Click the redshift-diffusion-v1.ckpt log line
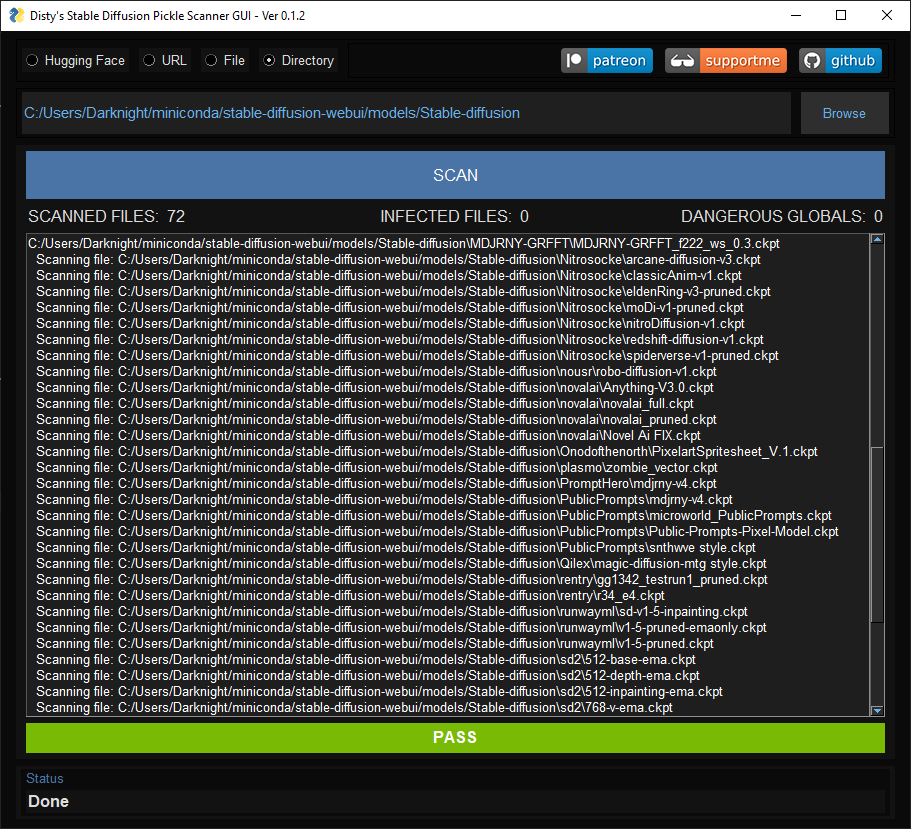Screen dimensions: 911x829 coord(400,339)
